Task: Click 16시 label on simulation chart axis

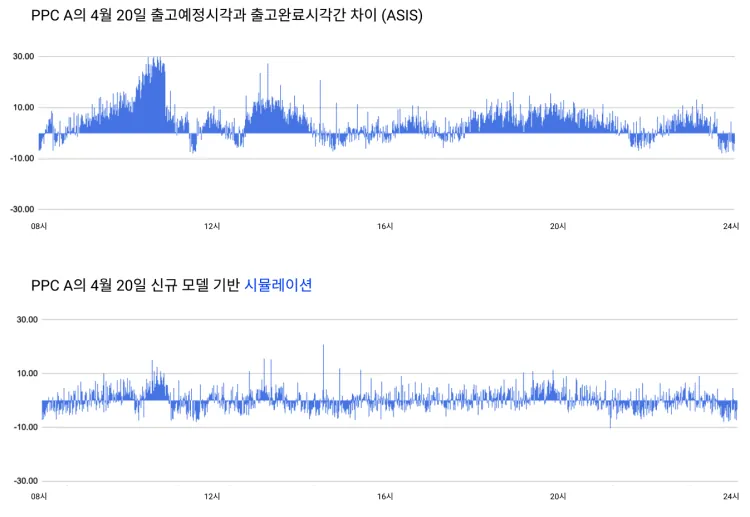Action: click(385, 496)
